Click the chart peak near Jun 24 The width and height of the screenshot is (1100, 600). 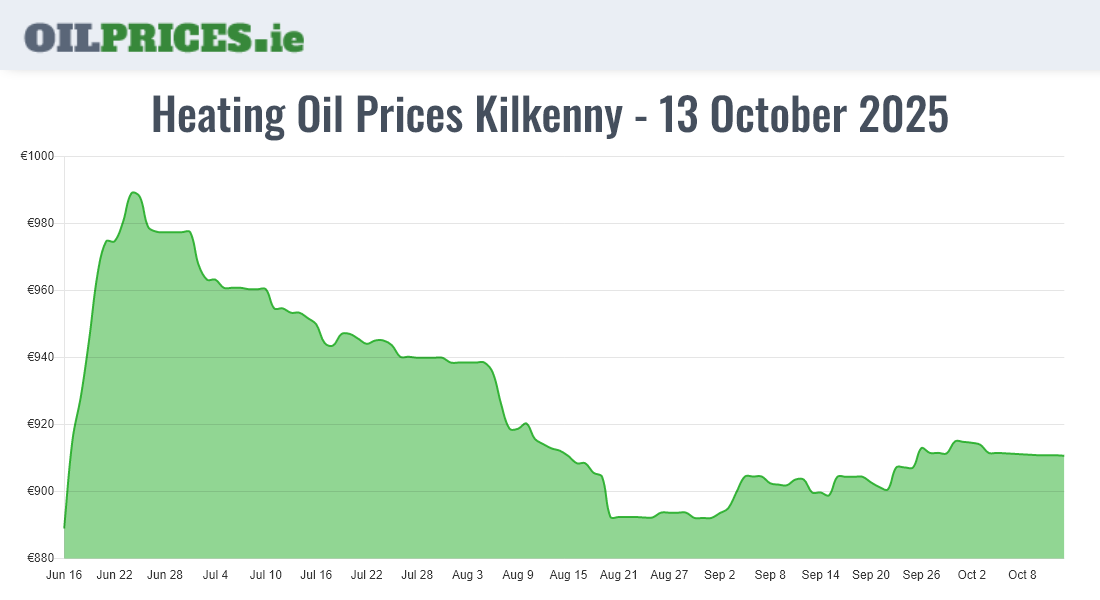(133, 192)
